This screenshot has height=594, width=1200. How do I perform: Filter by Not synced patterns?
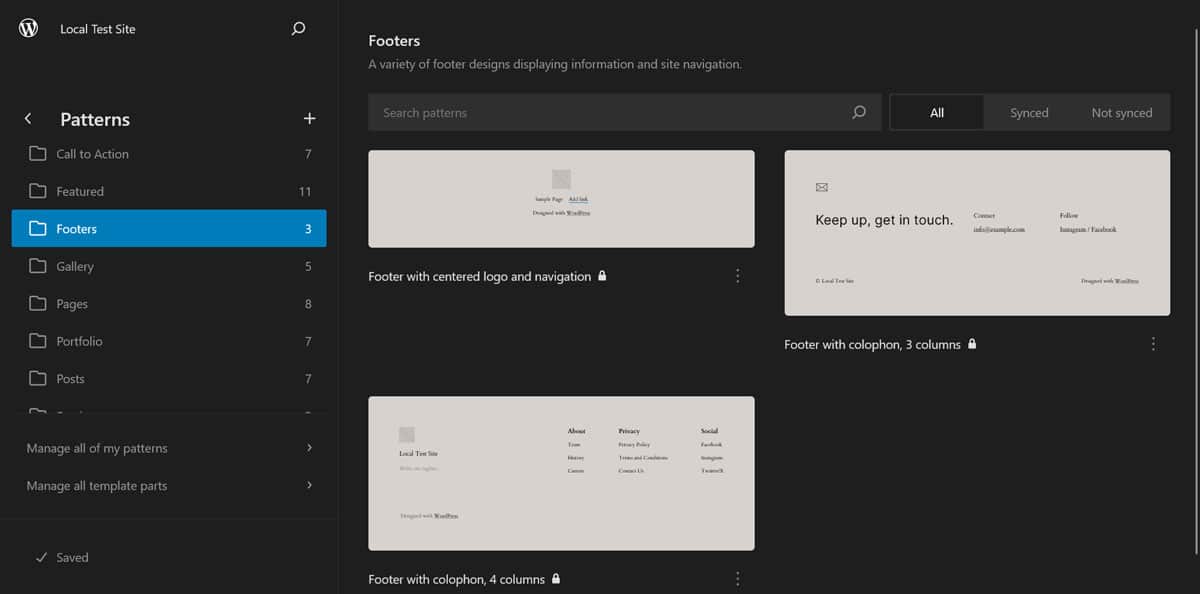click(1121, 113)
